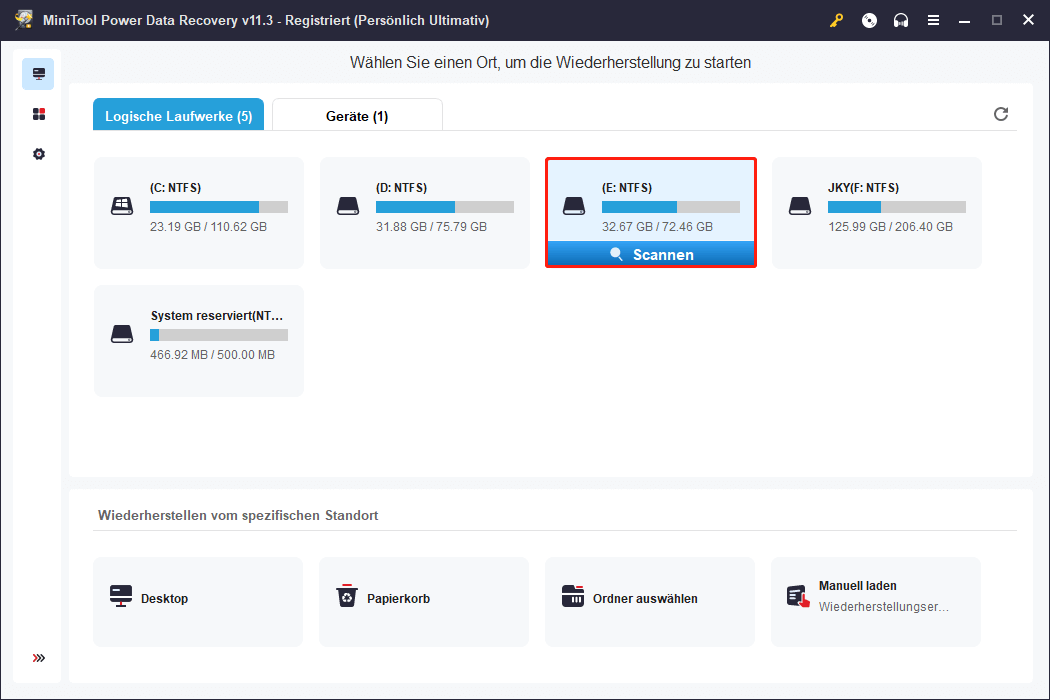The image size is (1050, 700).
Task: Open the license key registration icon
Action: coord(836,19)
